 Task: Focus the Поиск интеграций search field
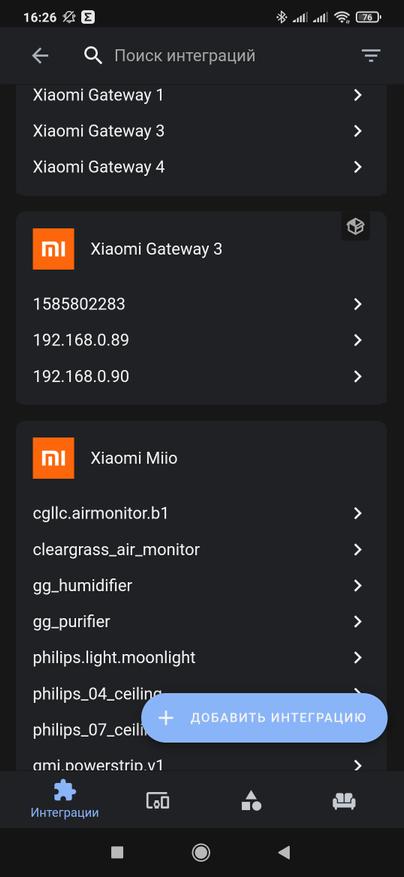[229, 55]
